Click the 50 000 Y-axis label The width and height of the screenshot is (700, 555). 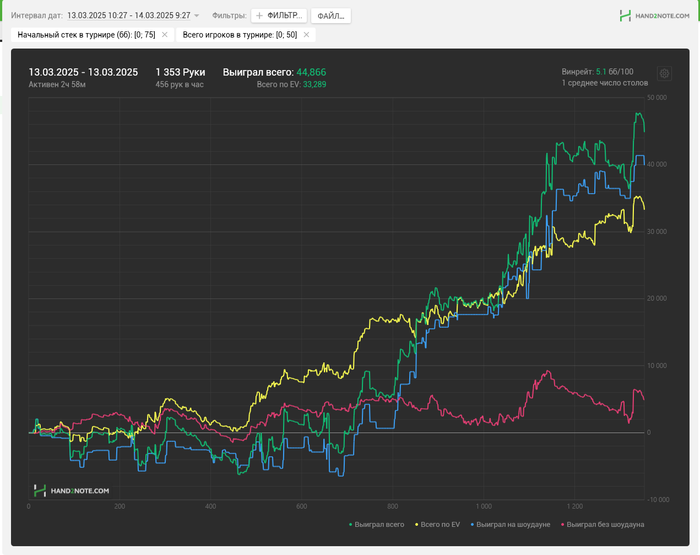[657, 97]
